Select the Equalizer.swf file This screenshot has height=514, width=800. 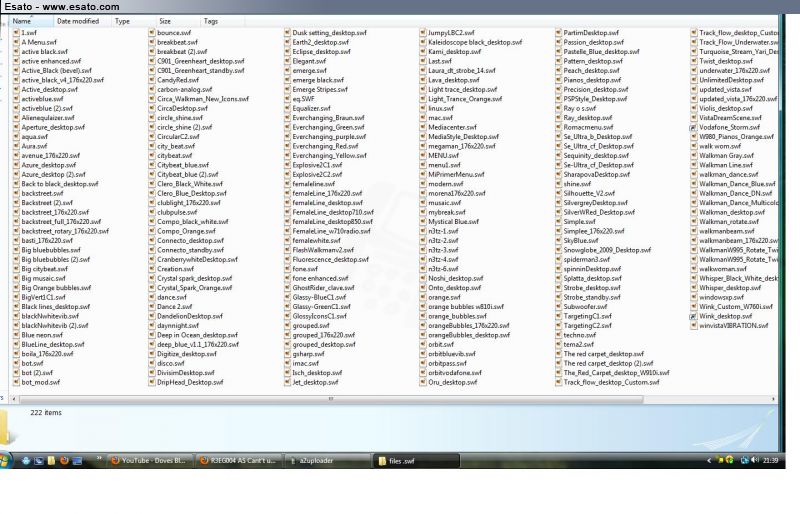310,108
